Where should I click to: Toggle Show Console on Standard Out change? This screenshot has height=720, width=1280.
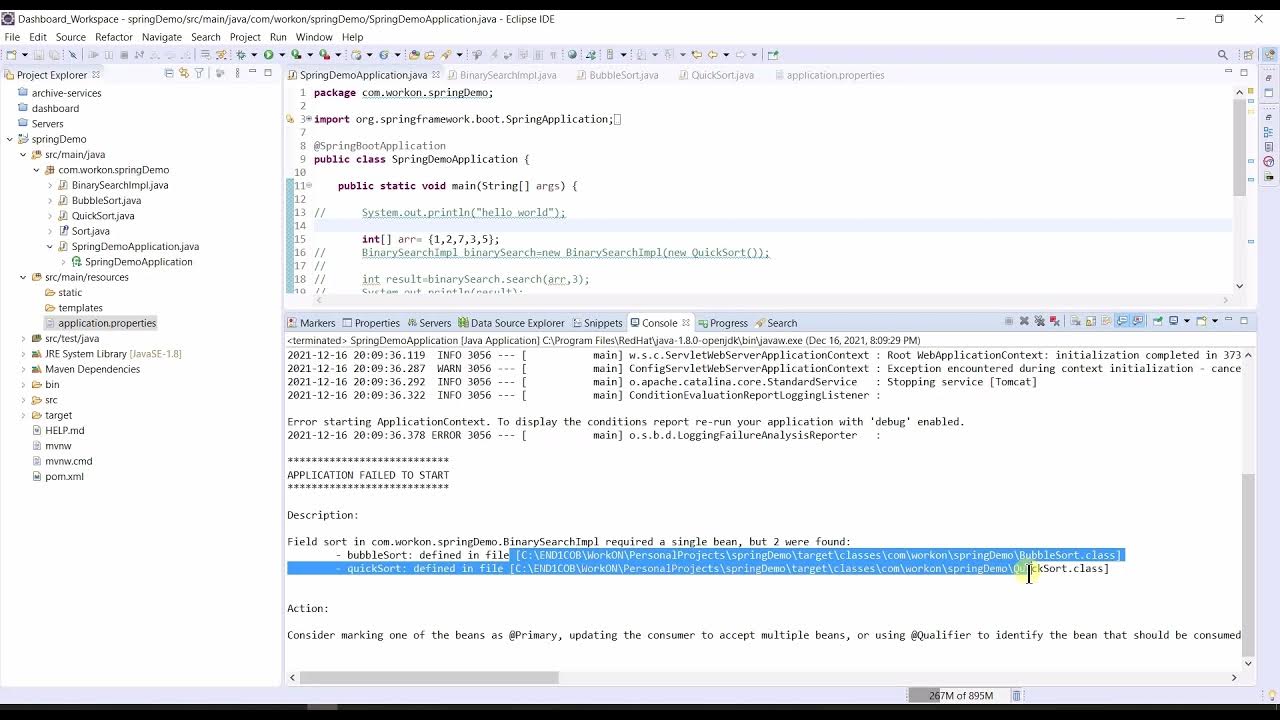(x=1122, y=322)
